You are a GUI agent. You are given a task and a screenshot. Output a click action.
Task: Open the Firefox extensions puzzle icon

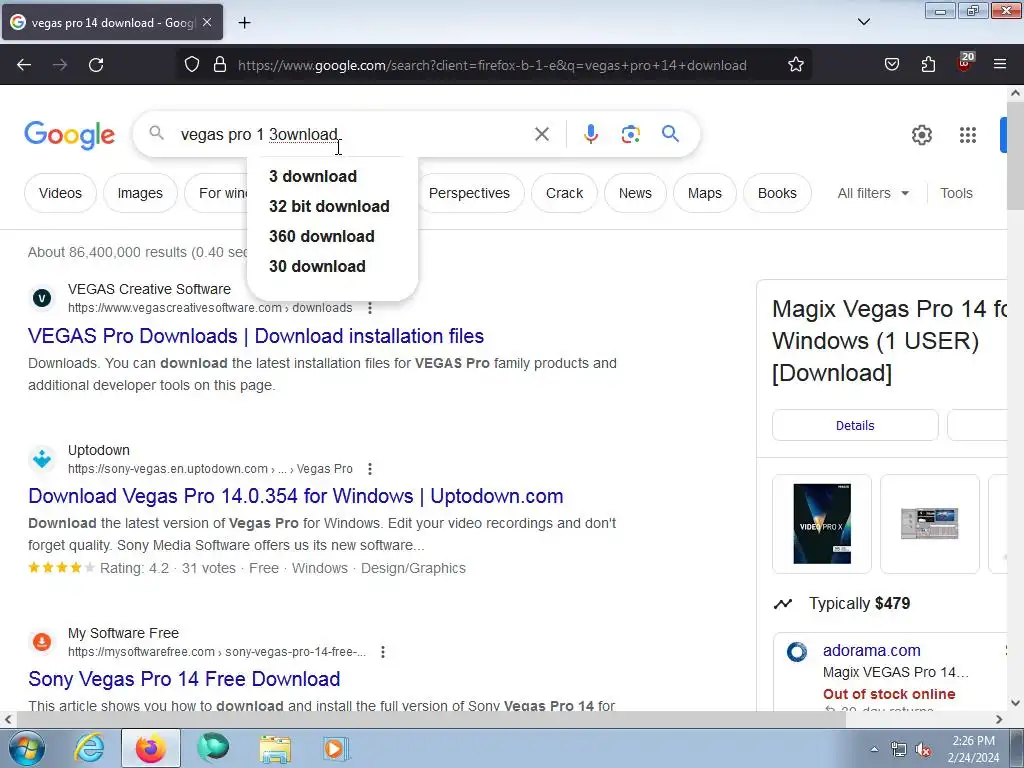(x=928, y=65)
